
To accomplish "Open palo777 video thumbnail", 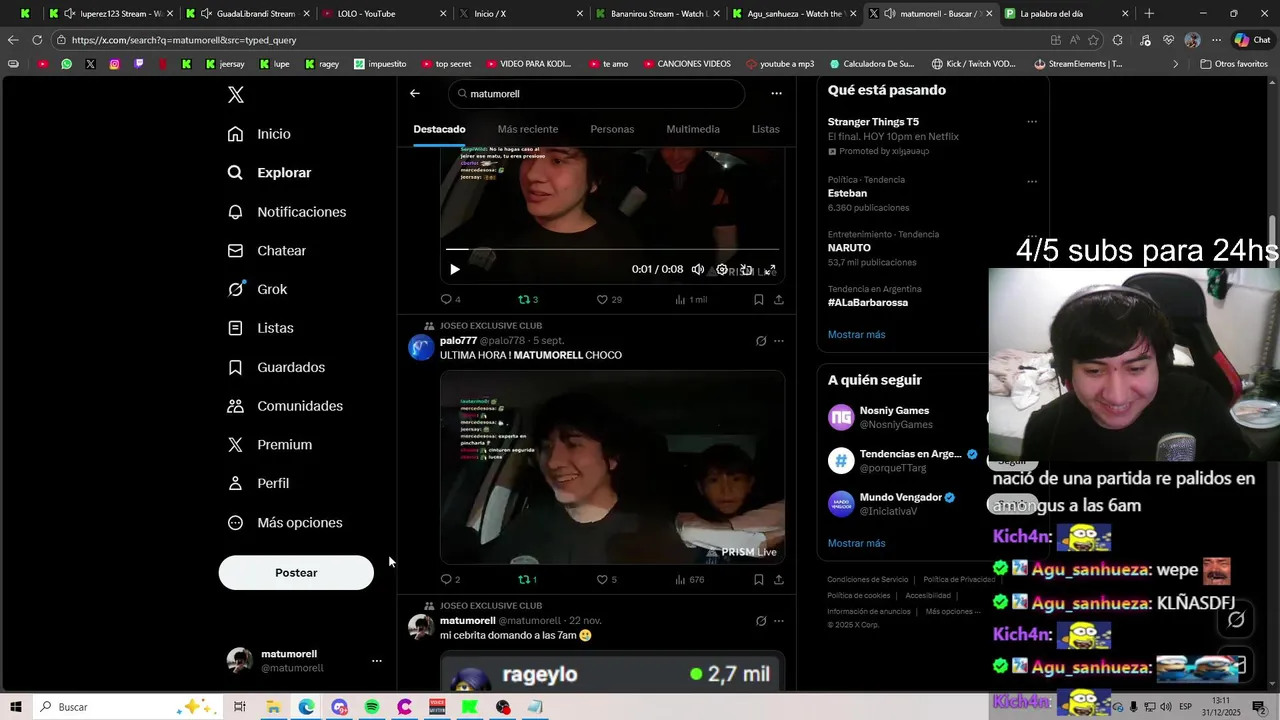I will (x=612, y=467).
